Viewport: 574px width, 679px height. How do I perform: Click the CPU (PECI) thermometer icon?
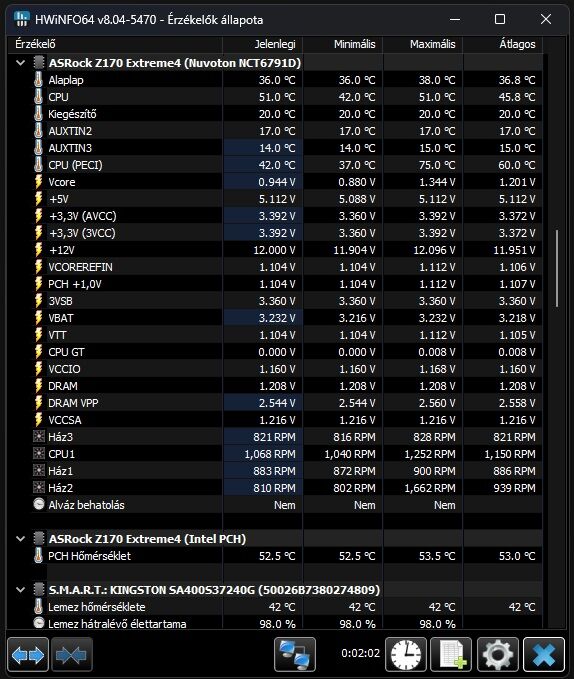tap(39, 165)
